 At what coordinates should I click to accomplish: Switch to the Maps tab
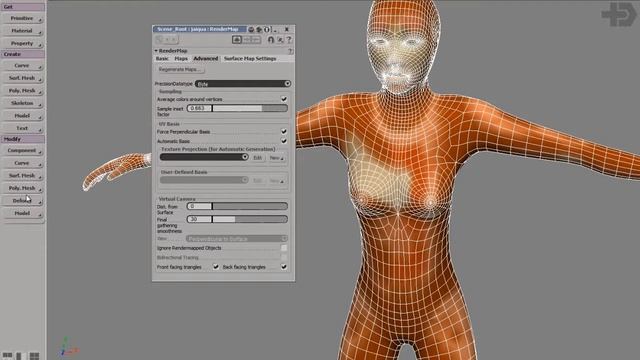181,59
